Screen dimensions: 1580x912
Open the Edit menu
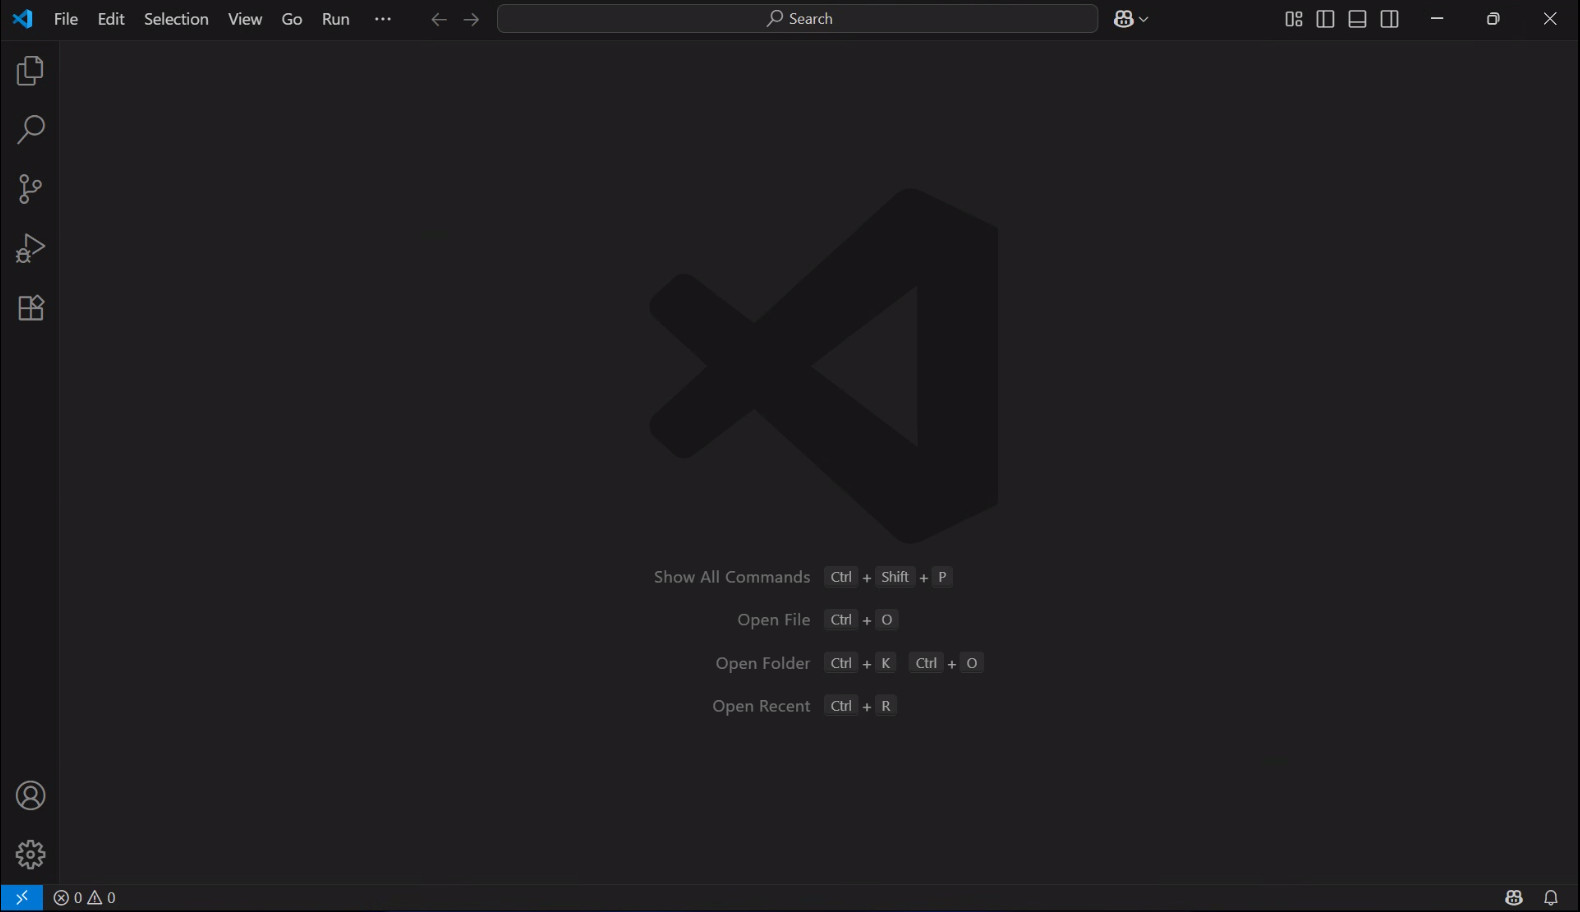coord(111,19)
